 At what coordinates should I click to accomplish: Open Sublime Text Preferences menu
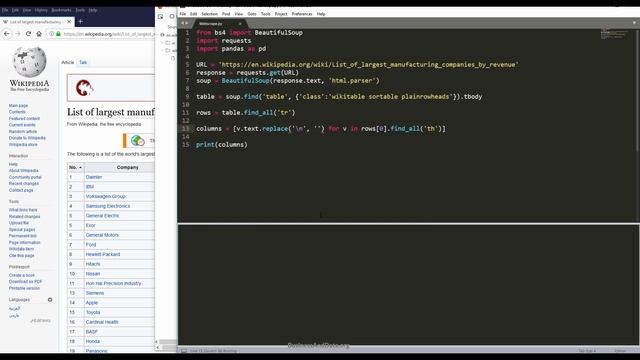pos(302,14)
